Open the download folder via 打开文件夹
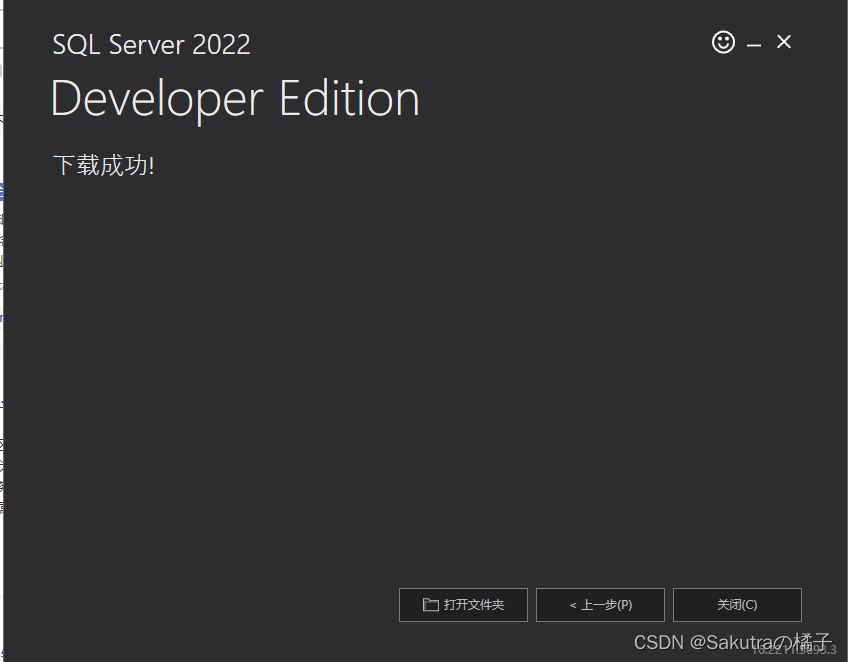This screenshot has width=848, height=662. tap(463, 605)
